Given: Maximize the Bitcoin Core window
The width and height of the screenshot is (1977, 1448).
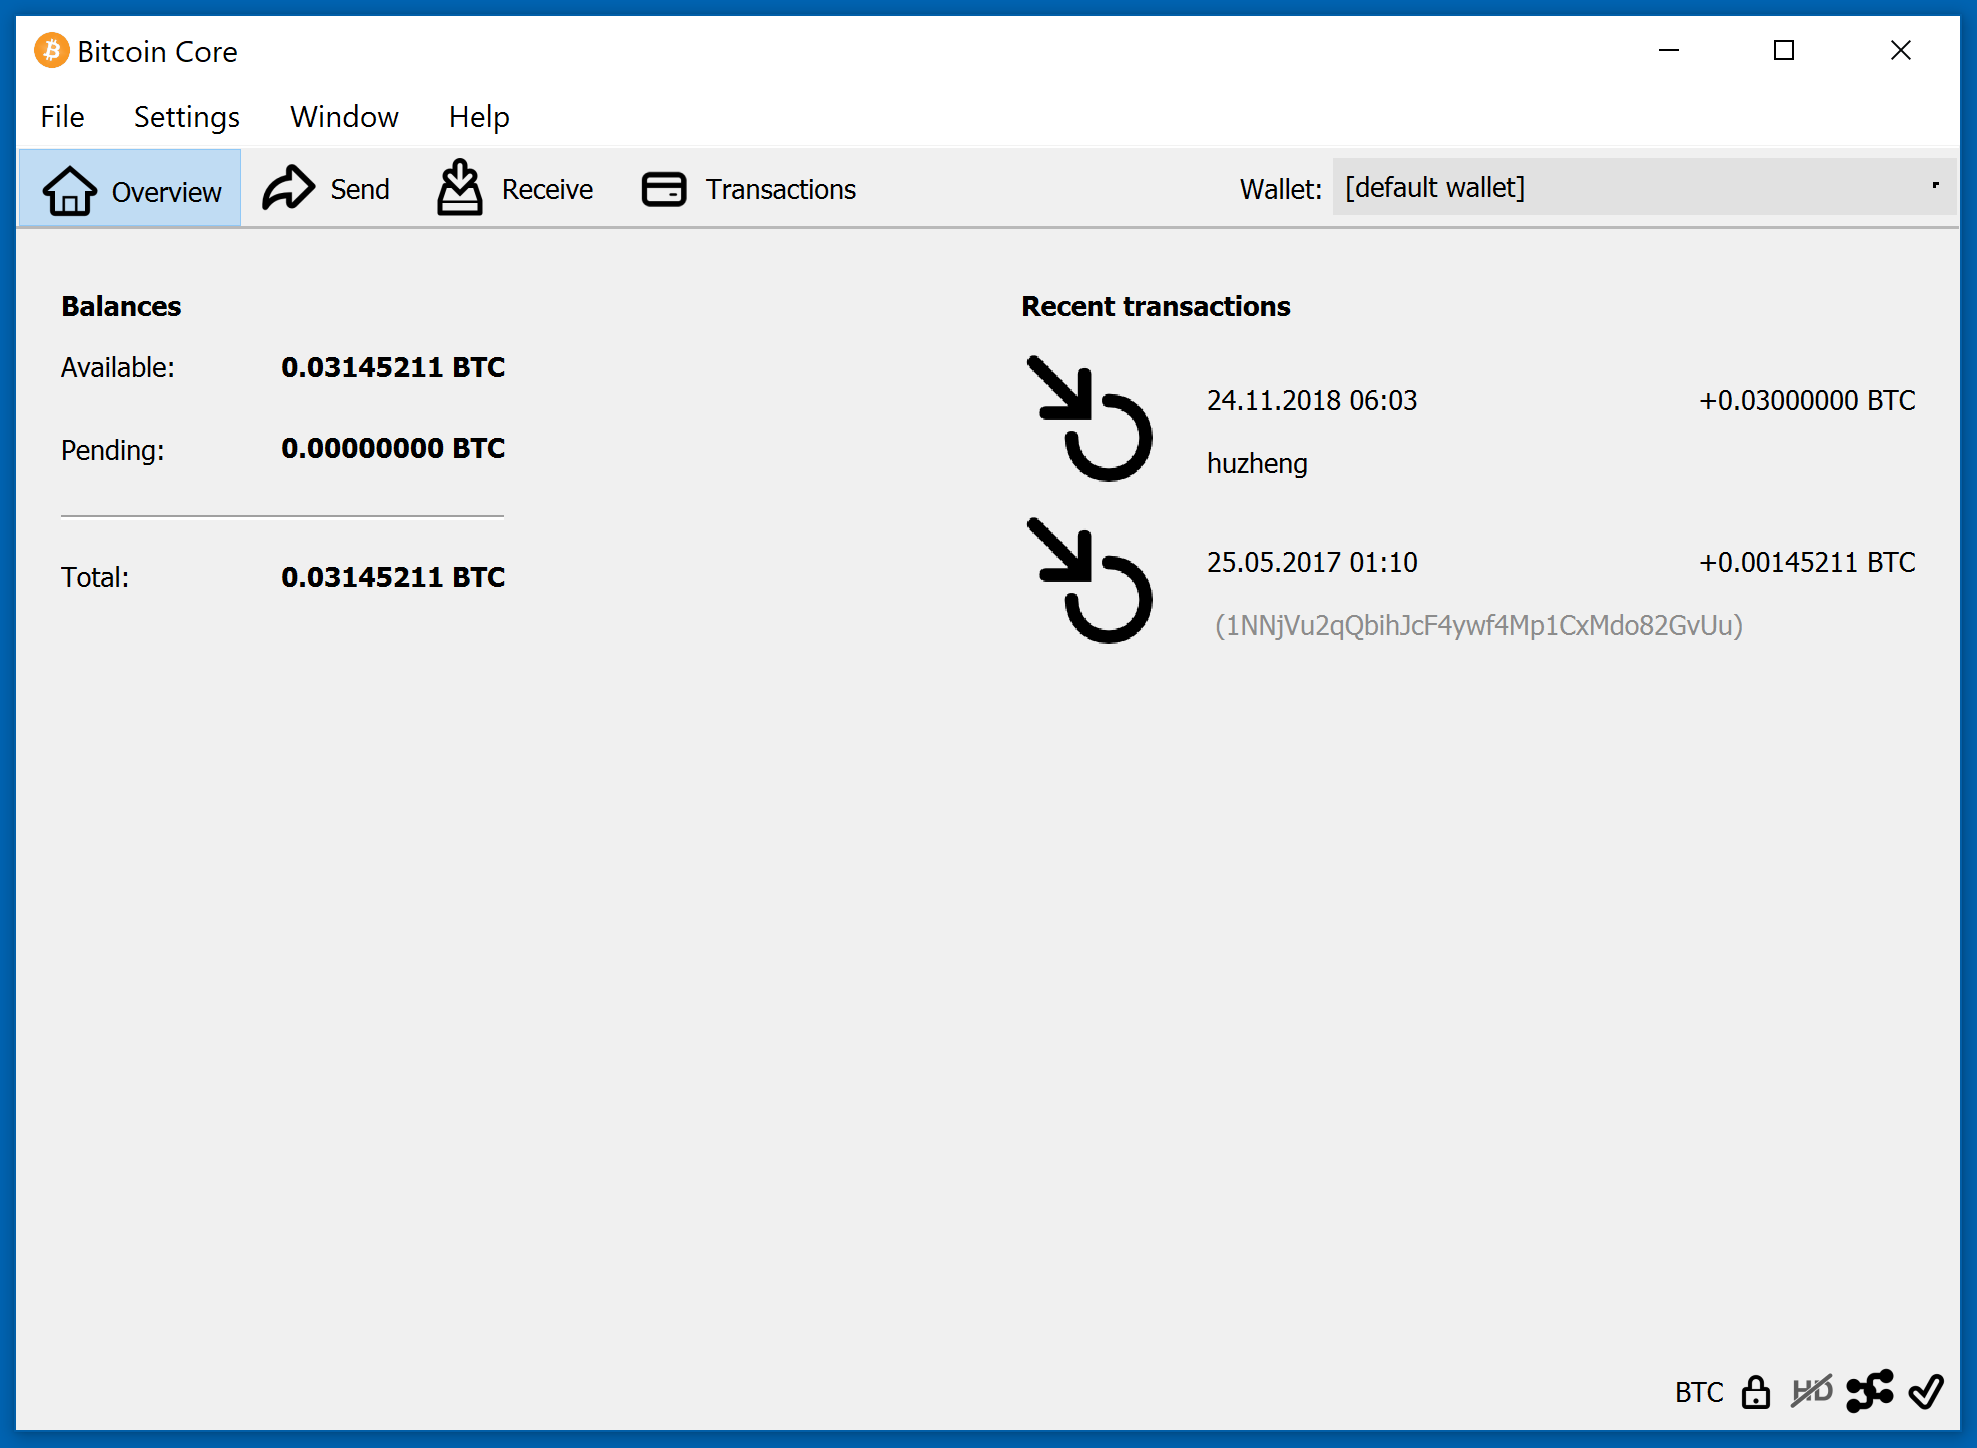Looking at the screenshot, I should (x=1783, y=50).
